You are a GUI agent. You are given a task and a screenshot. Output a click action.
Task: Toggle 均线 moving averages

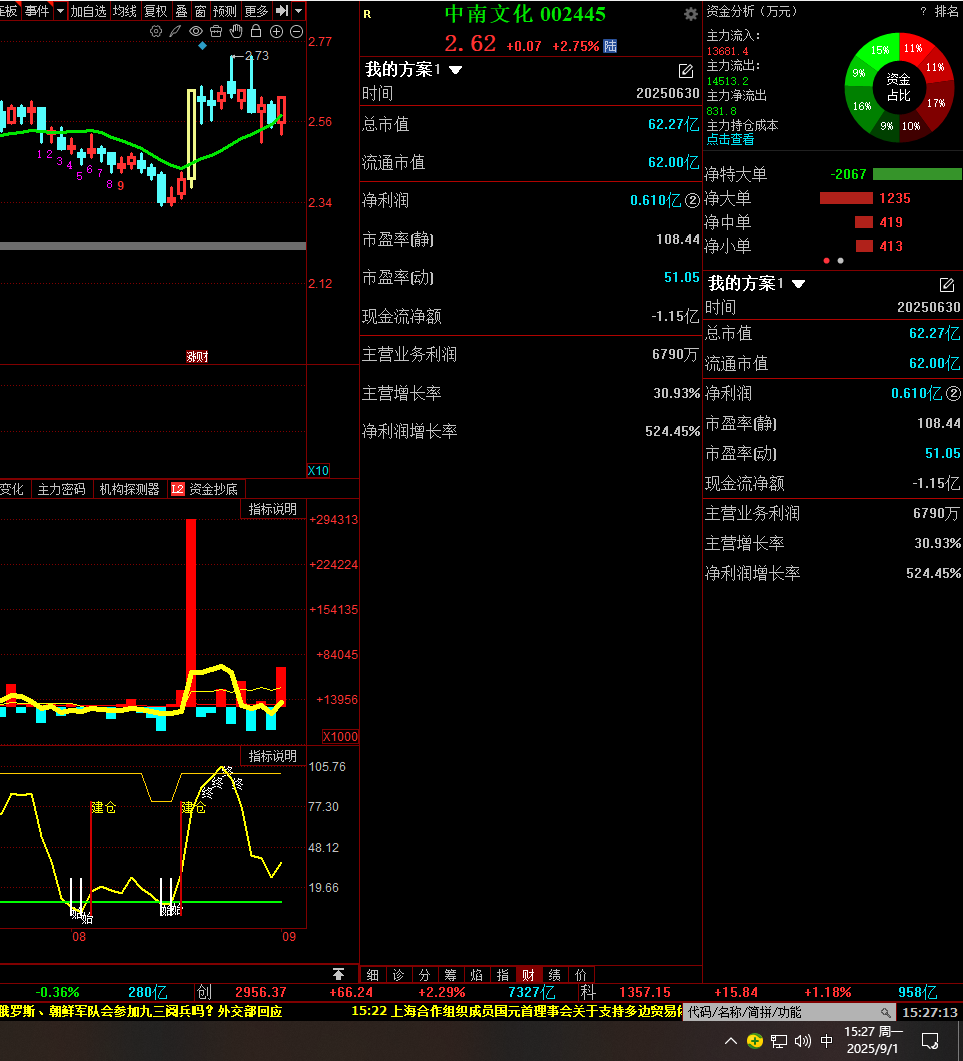(125, 11)
